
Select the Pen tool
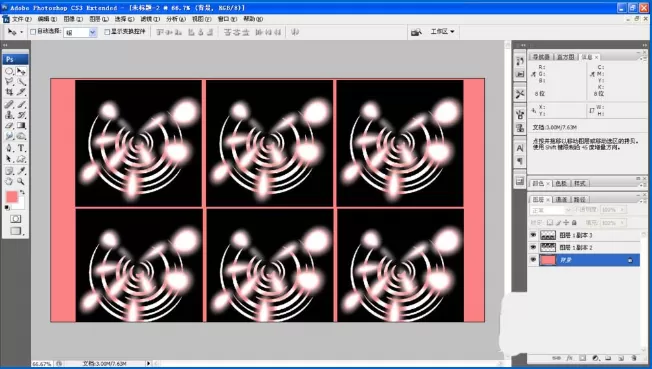pos(9,148)
